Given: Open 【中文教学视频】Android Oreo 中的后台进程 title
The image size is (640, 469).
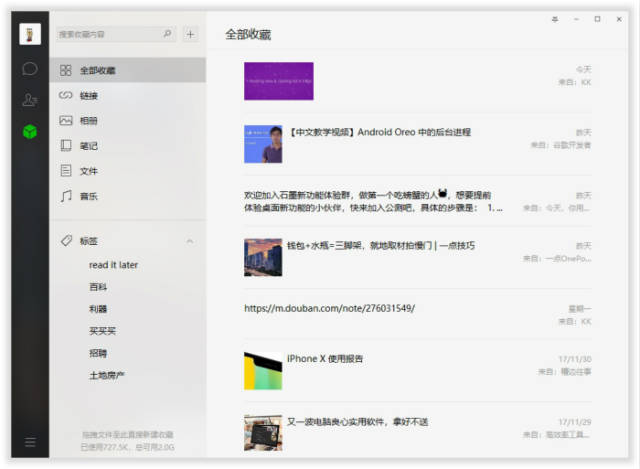Looking at the screenshot, I should [x=380, y=132].
